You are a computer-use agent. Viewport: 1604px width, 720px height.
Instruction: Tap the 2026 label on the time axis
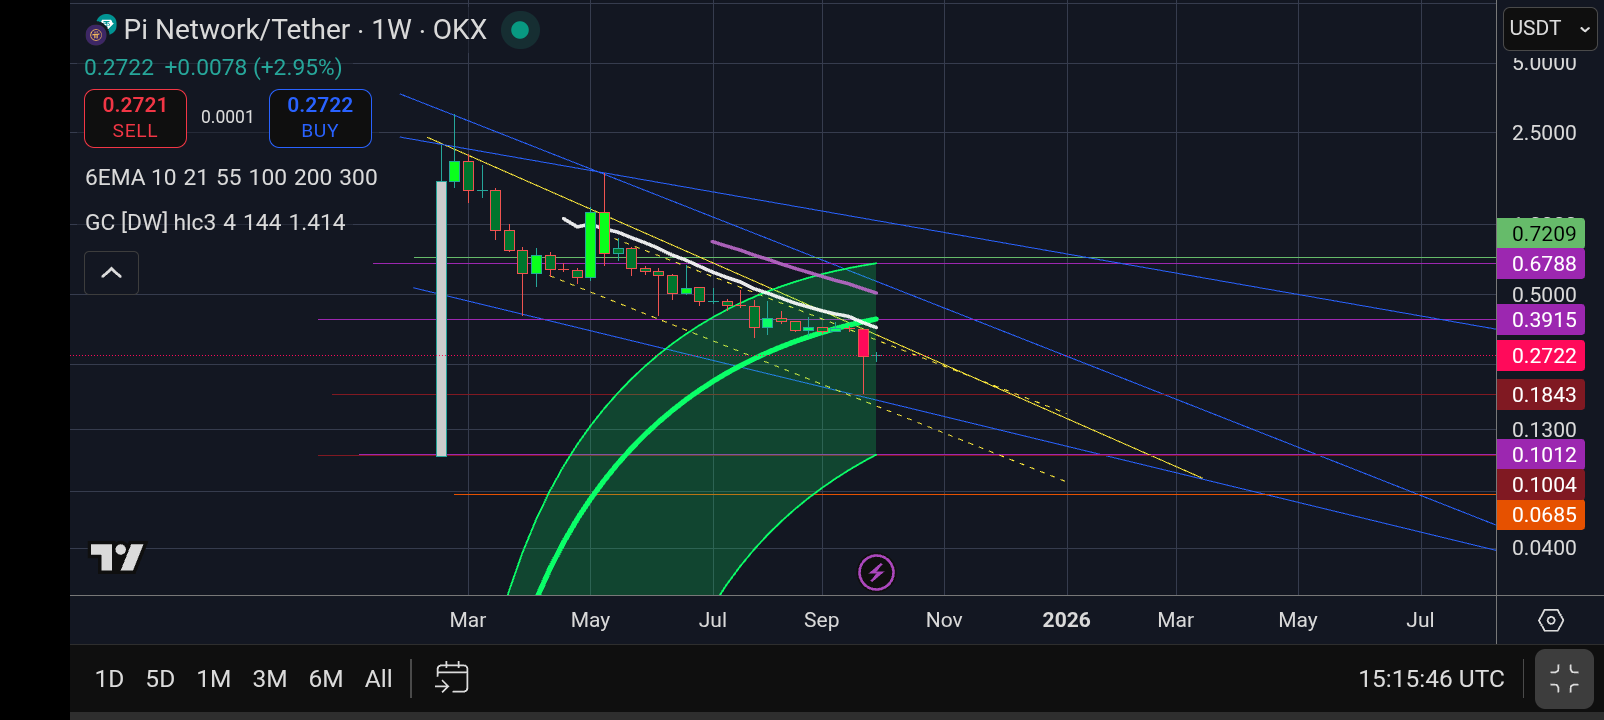point(1066,620)
